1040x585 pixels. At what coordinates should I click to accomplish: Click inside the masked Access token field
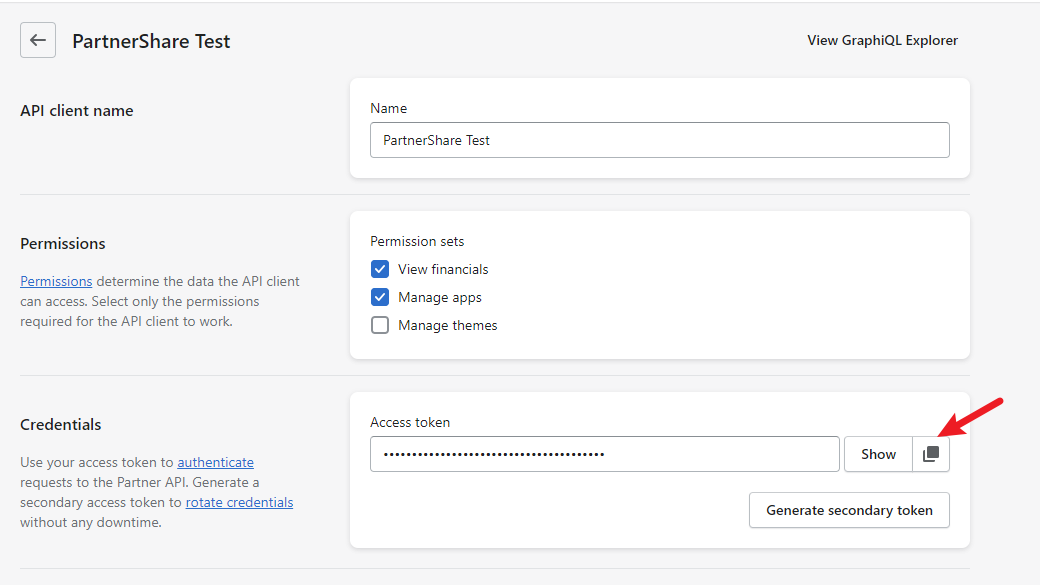point(605,454)
